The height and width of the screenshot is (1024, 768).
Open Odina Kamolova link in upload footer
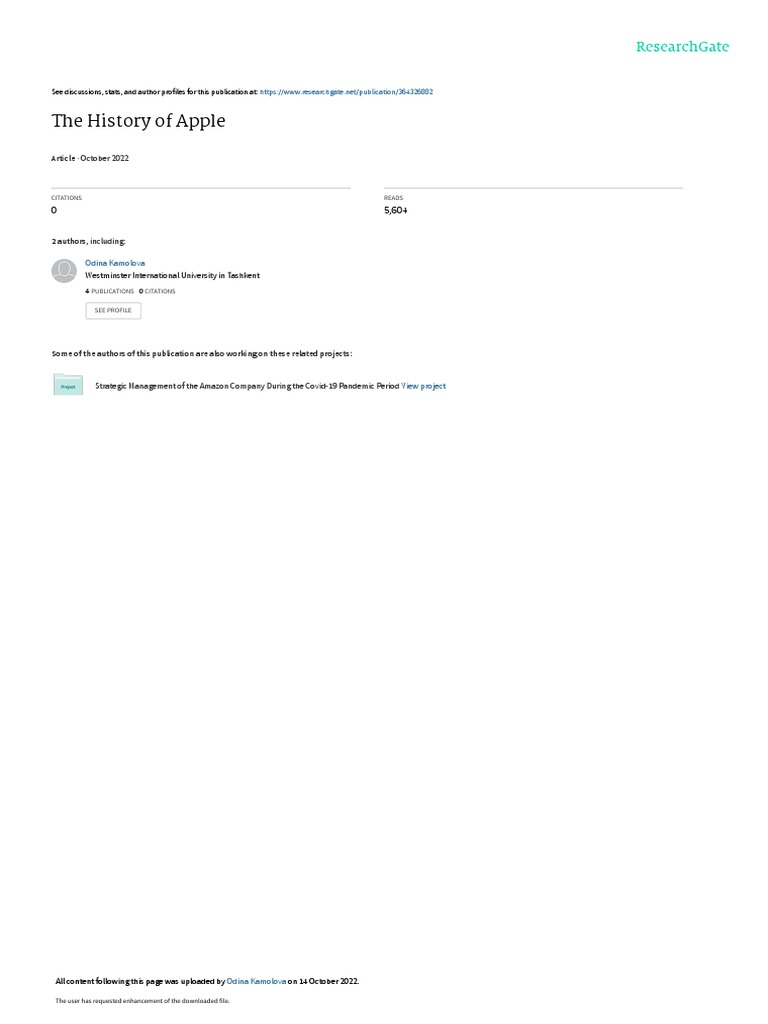[x=256, y=981]
